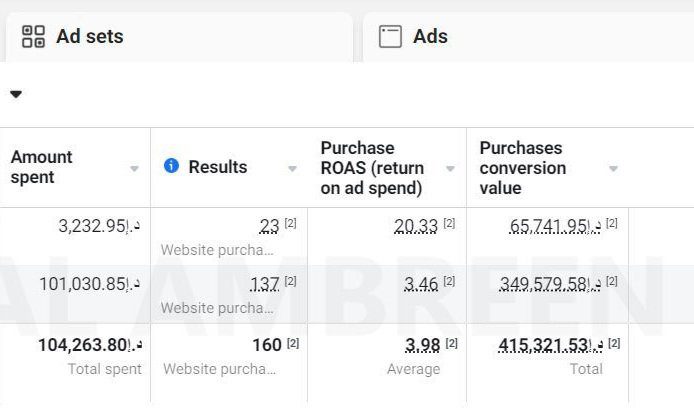Open the Purchase ROAS column dropdown arrow
Screen dimensions: 694x417
tap(450, 169)
